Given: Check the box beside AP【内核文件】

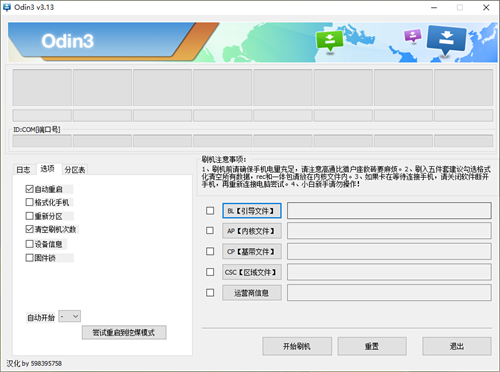Looking at the screenshot, I should point(210,231).
